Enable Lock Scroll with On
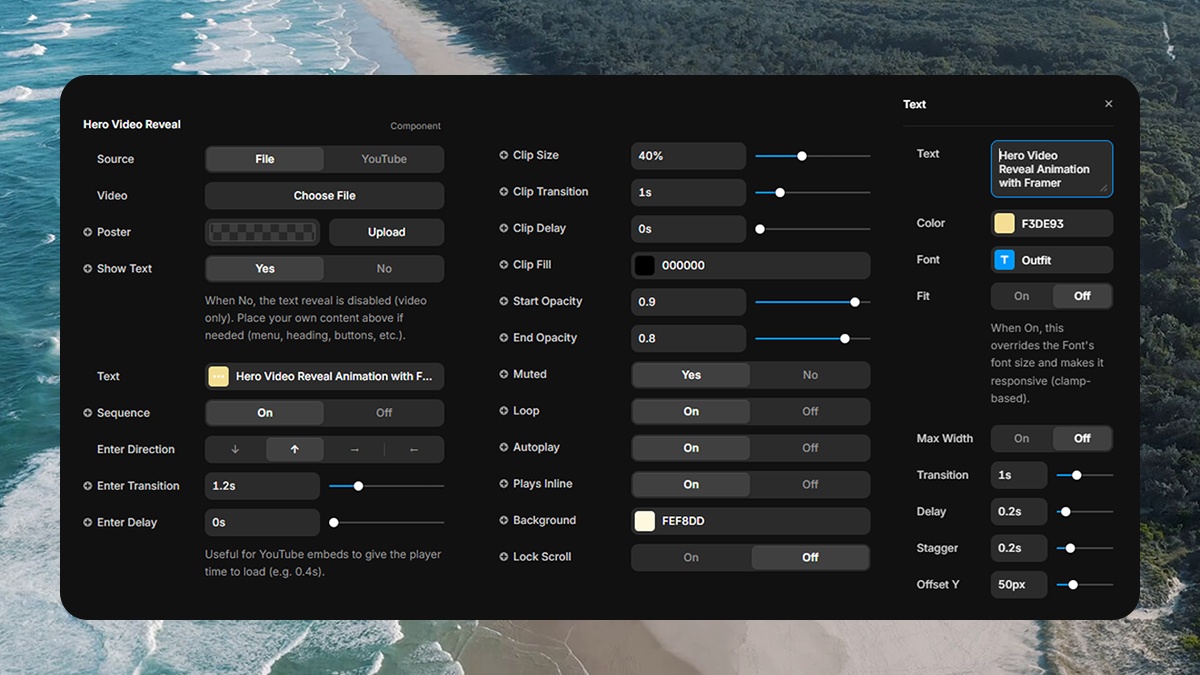Screen dimensions: 1200x675 pyautogui.click(x=691, y=557)
